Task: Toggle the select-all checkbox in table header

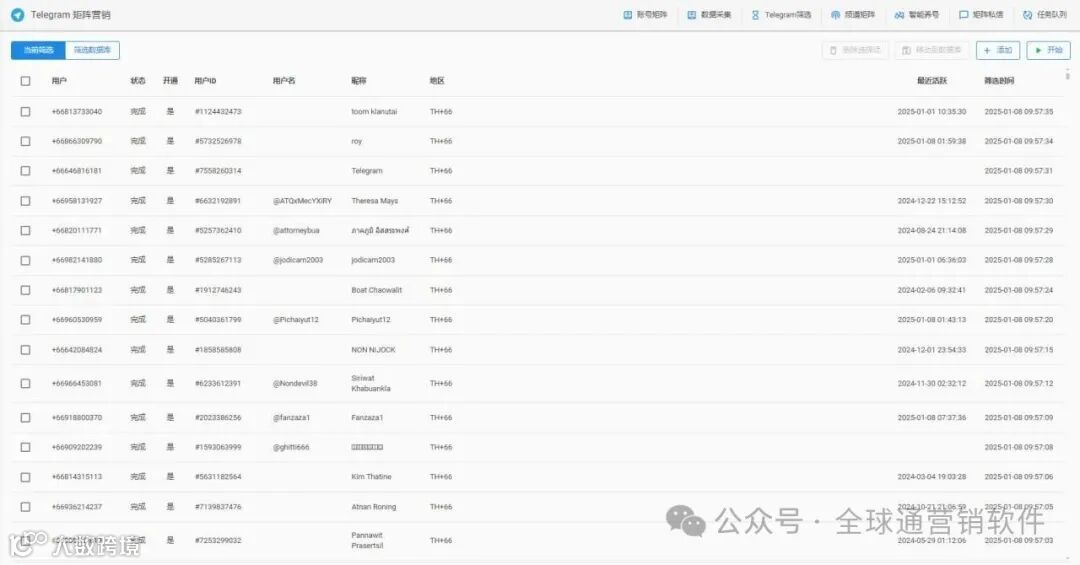Action: [25, 81]
